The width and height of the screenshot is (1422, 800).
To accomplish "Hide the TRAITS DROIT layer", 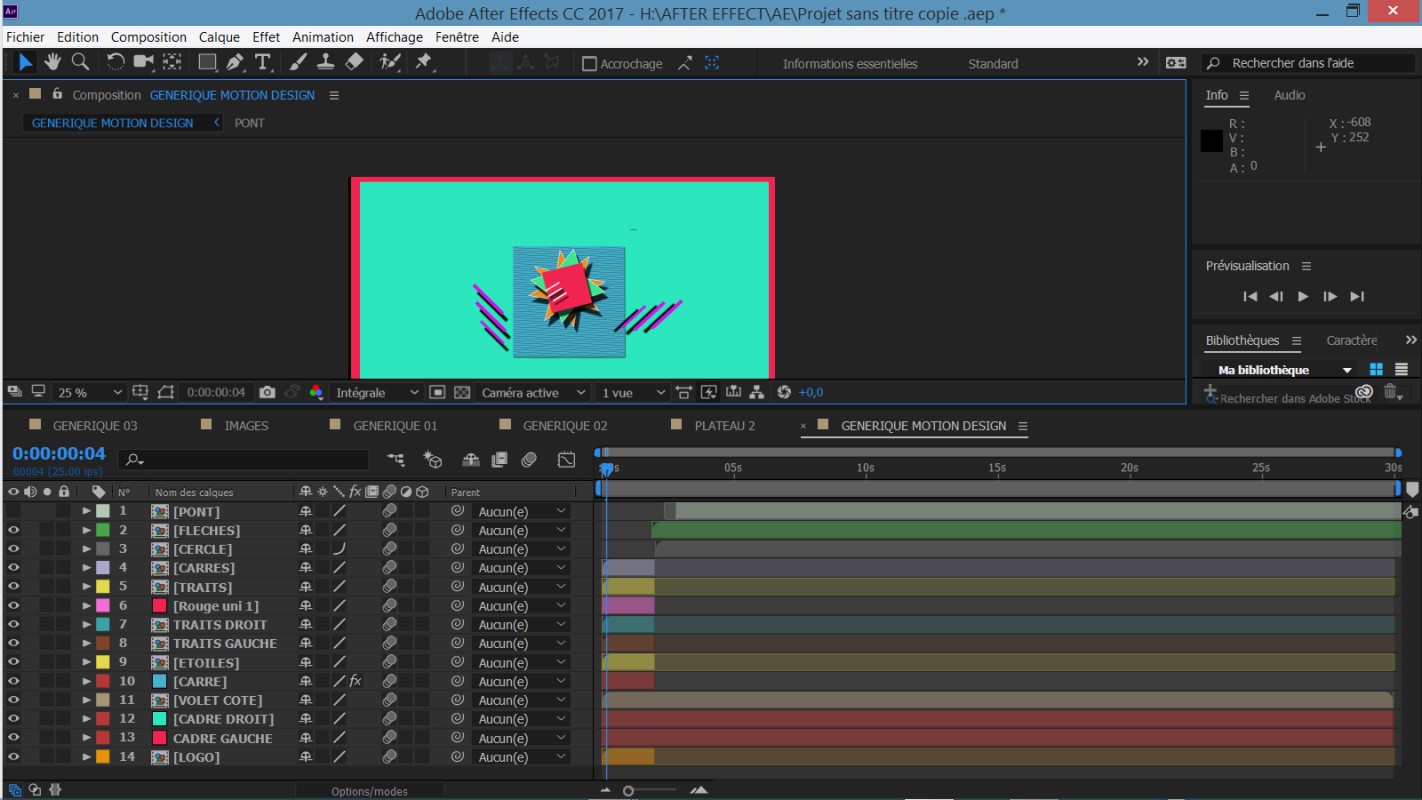I will (13, 624).
